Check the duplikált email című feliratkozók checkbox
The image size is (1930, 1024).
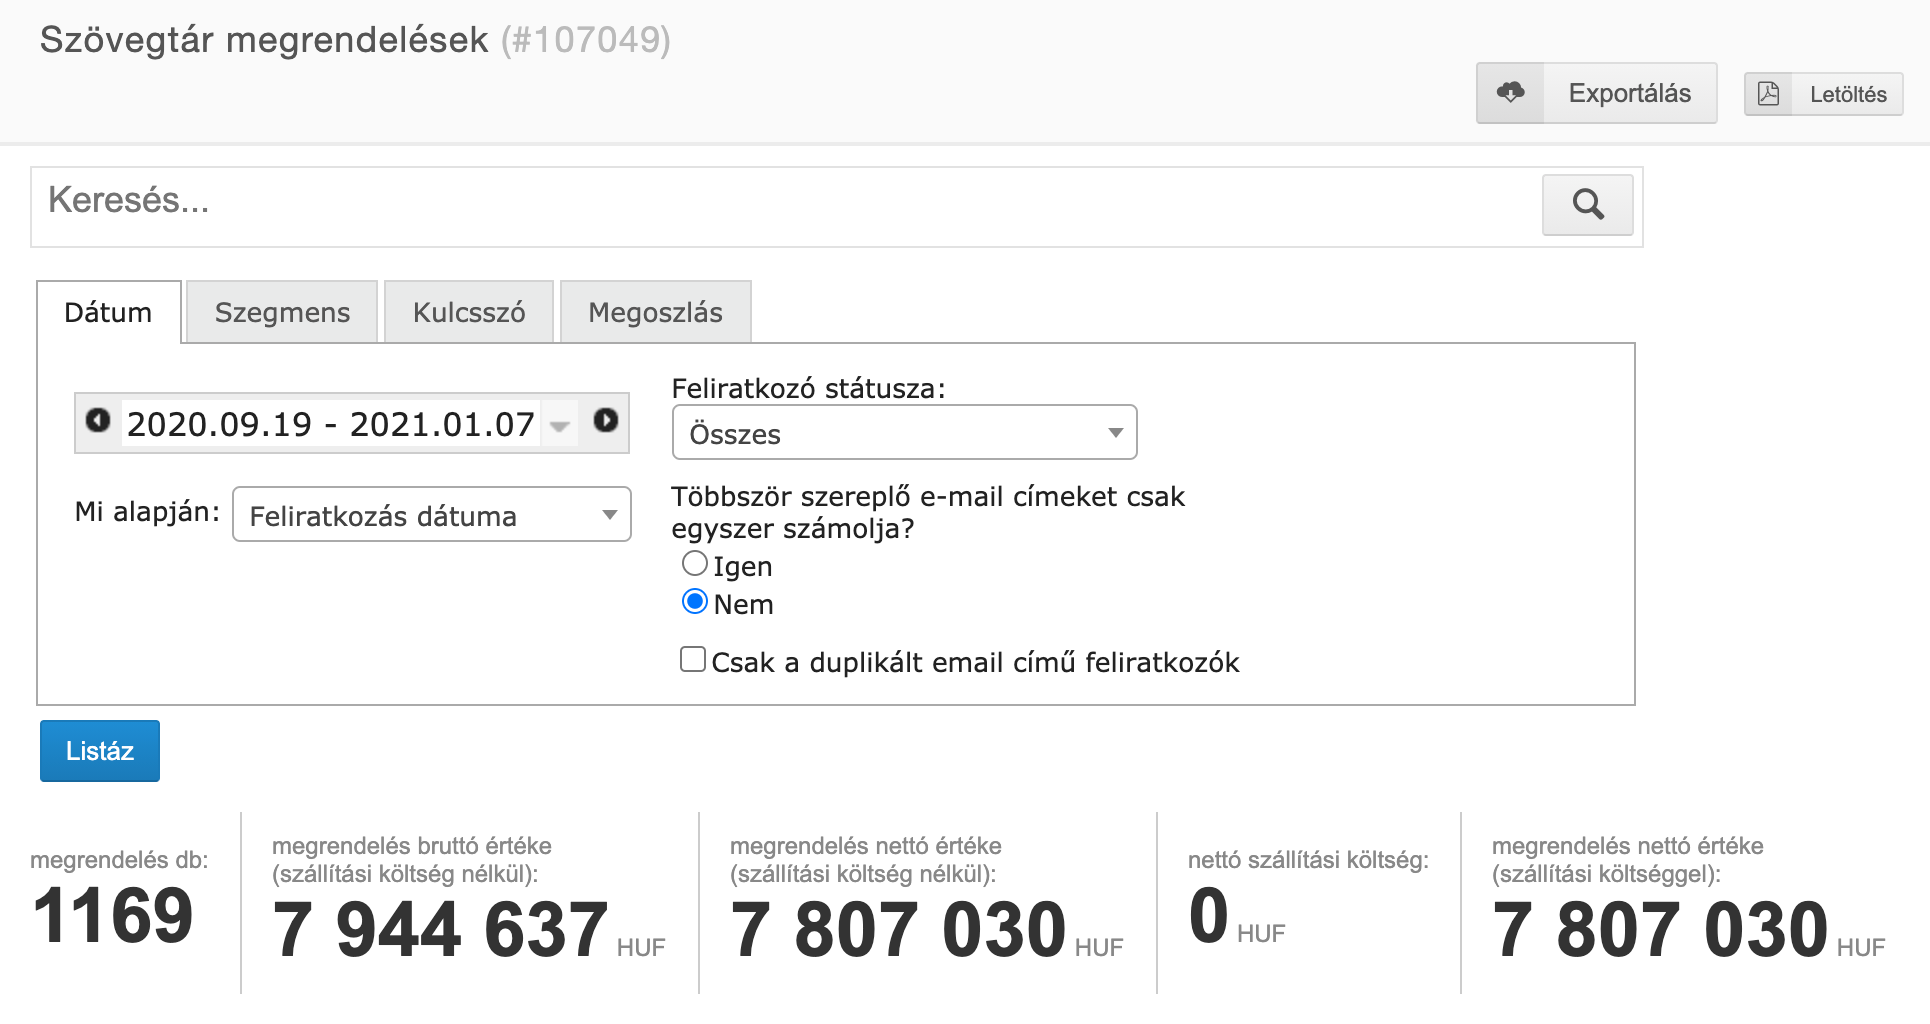(x=692, y=660)
